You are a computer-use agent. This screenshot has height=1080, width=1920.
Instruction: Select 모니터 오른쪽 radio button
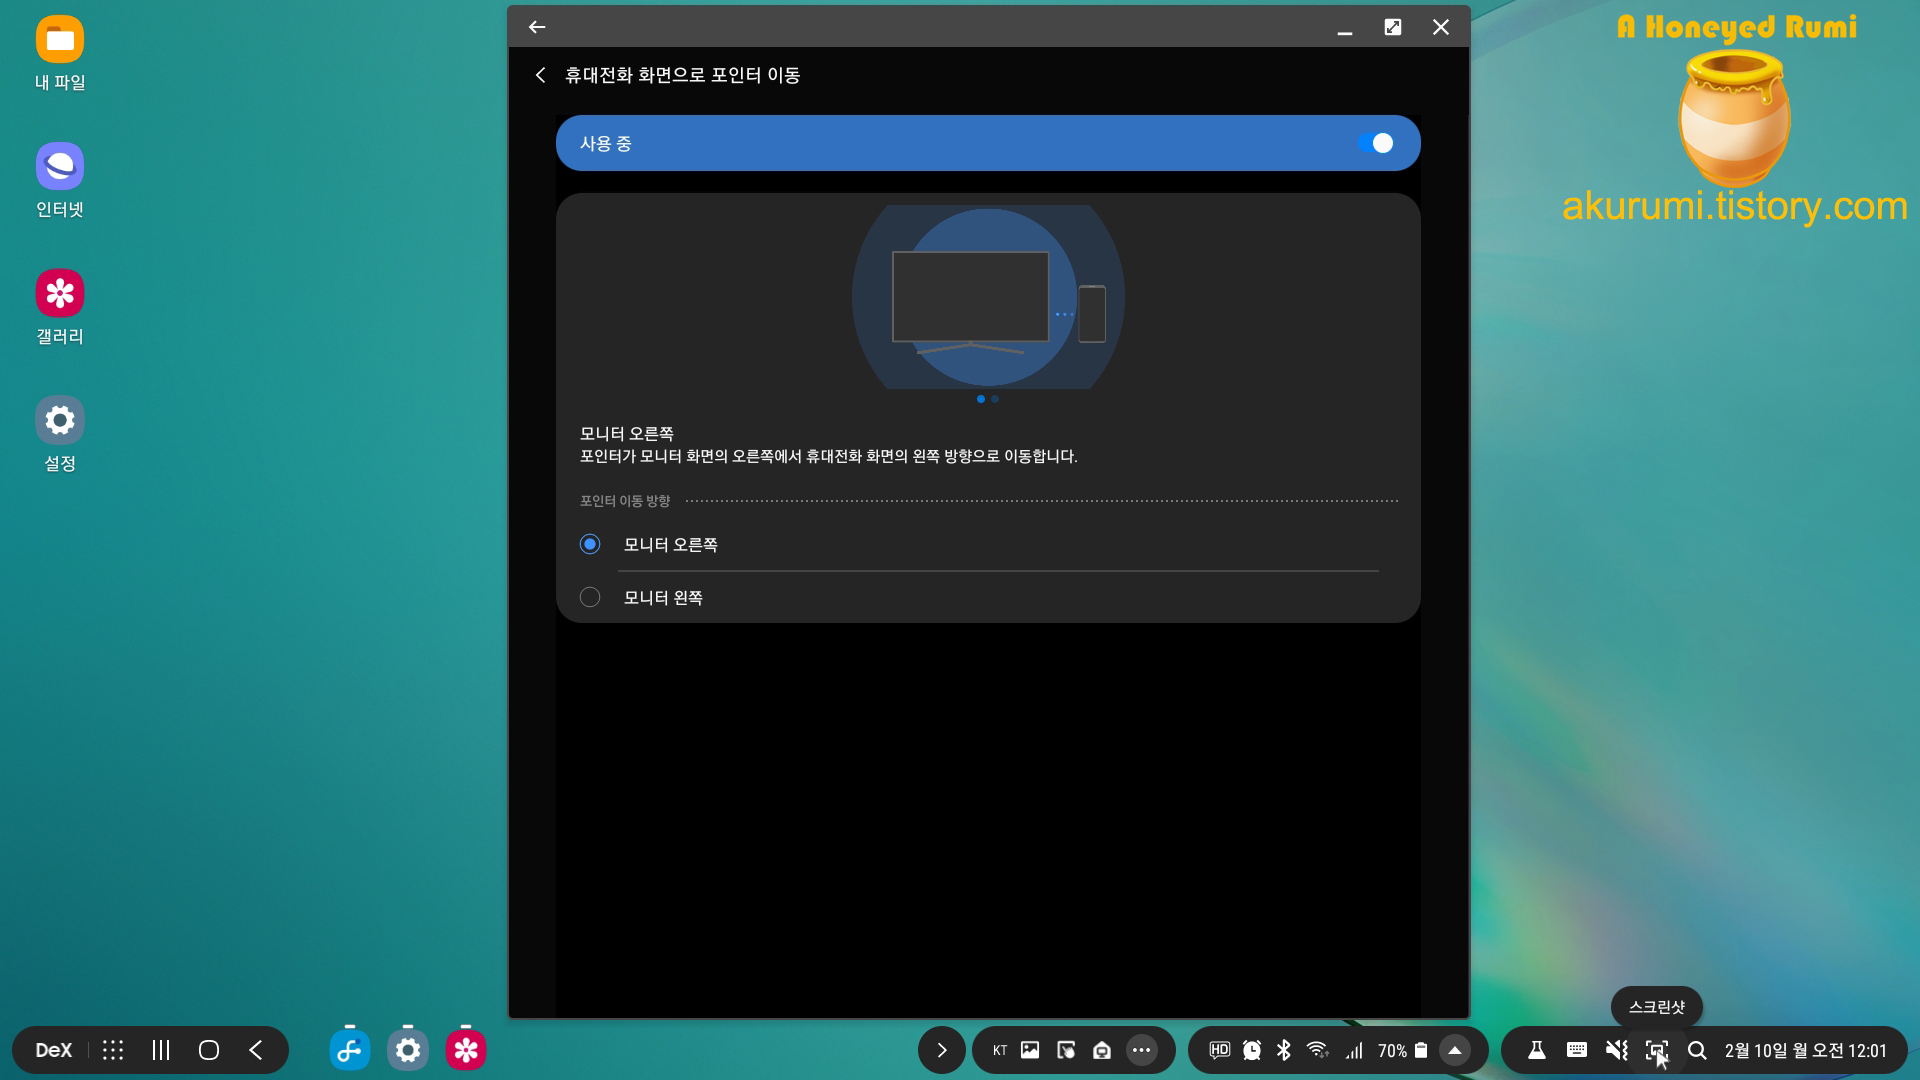point(590,544)
